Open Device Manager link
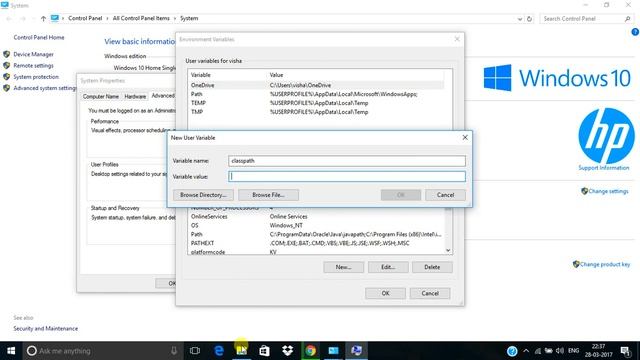This screenshot has width=640, height=360. 33,54
